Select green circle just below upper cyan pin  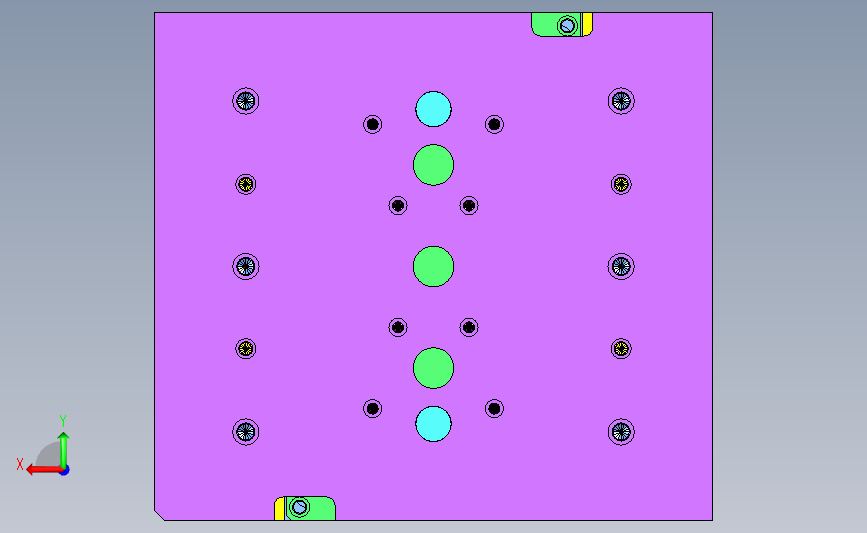coord(434,165)
